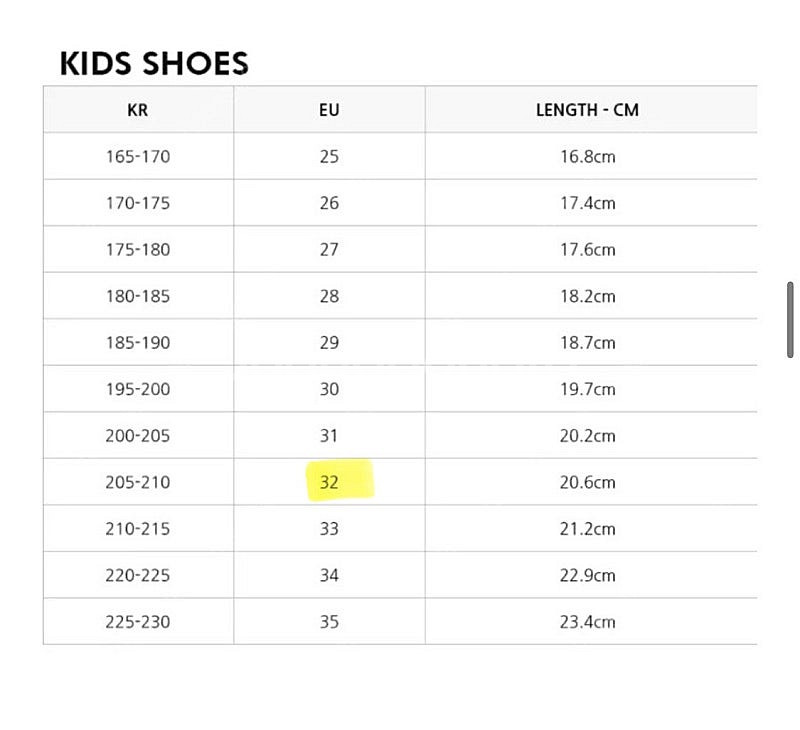This screenshot has width=800, height=730.
Task: Select the highlighted EU size 32 cell
Action: pos(329,482)
